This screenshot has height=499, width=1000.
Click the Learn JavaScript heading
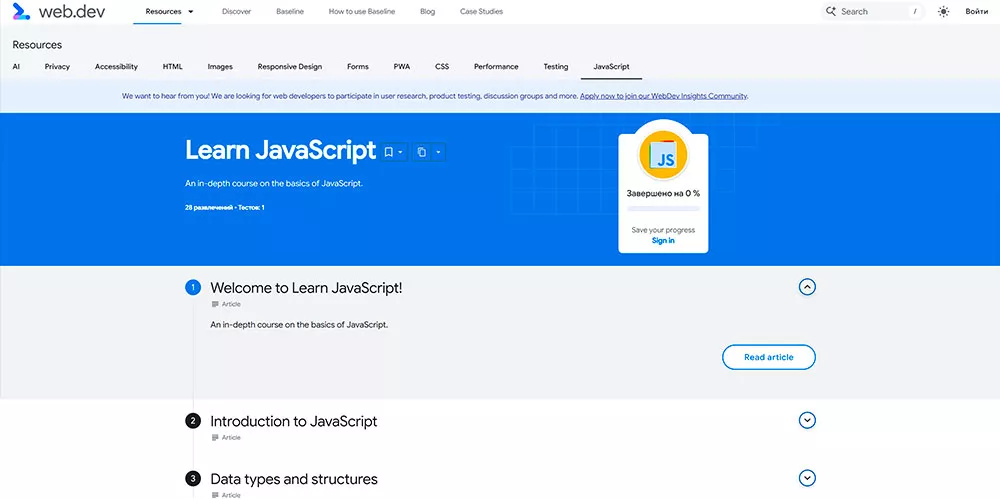click(281, 151)
